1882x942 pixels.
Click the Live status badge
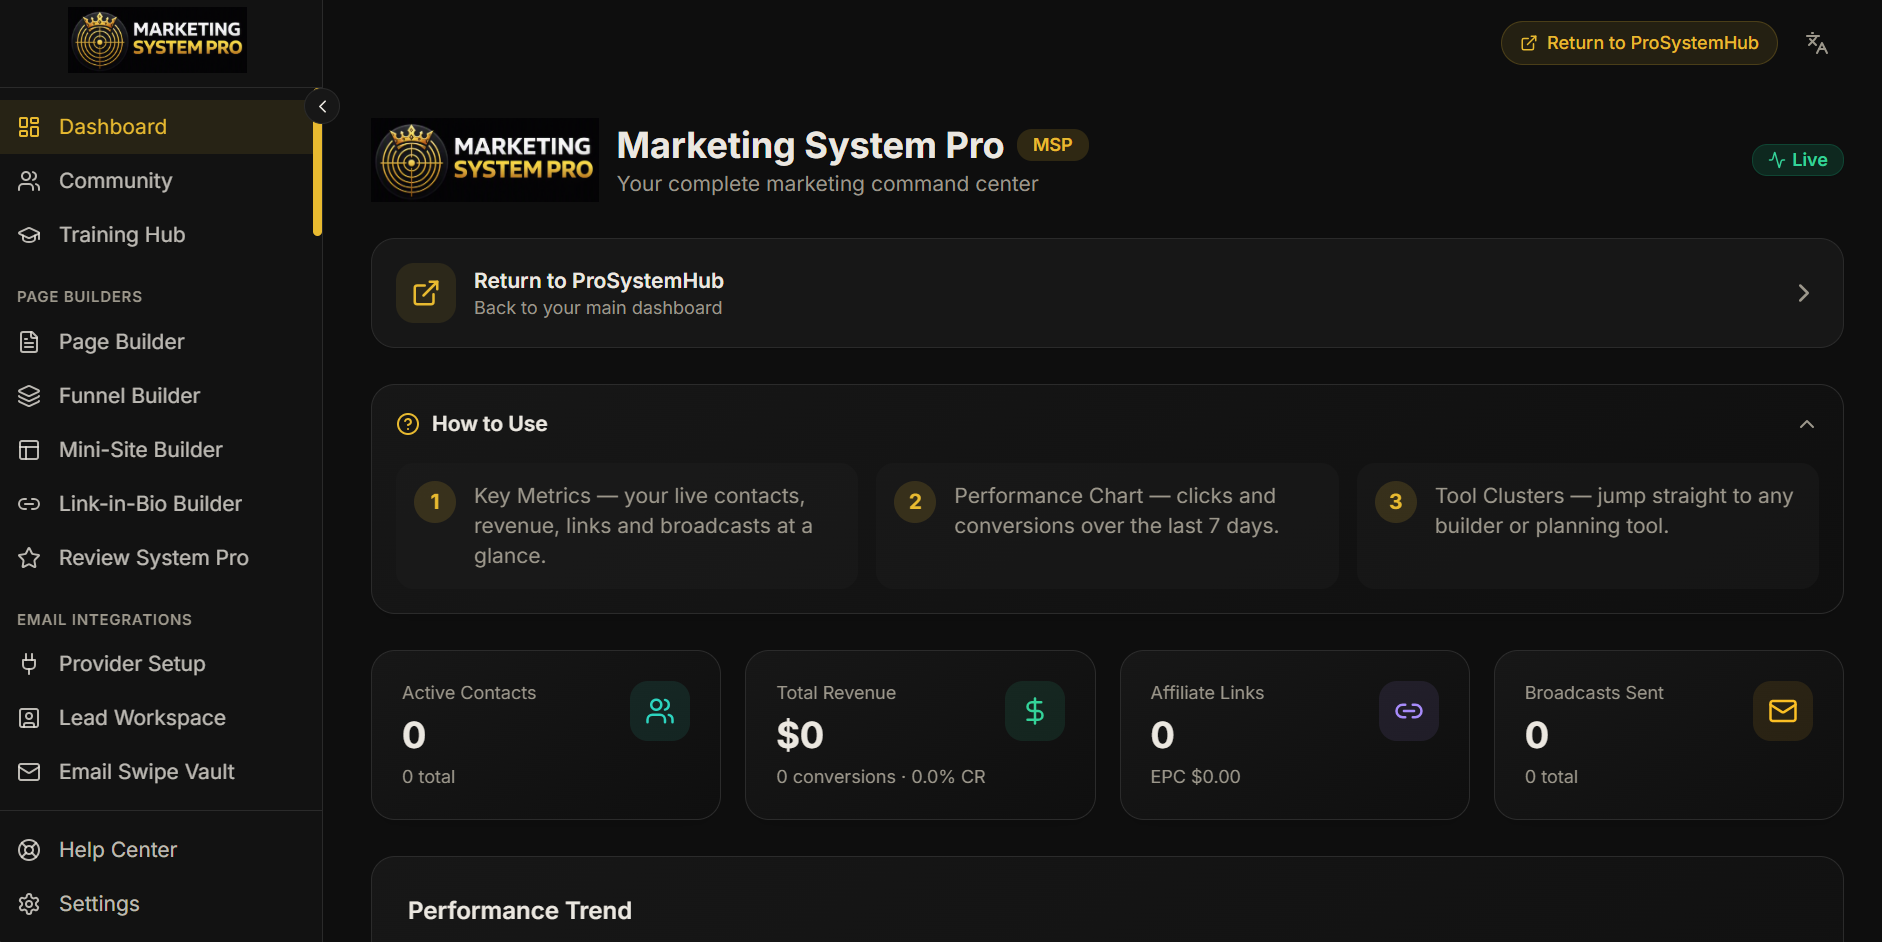pos(1797,160)
